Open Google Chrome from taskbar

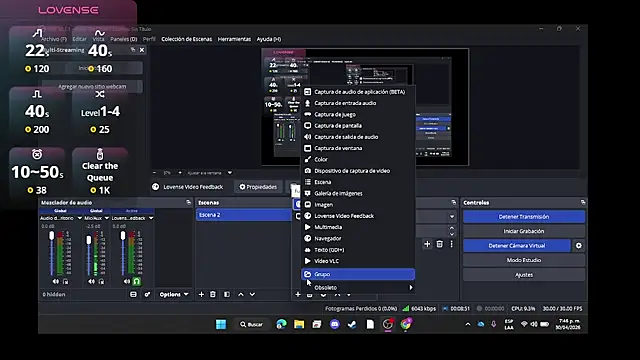click(x=406, y=324)
